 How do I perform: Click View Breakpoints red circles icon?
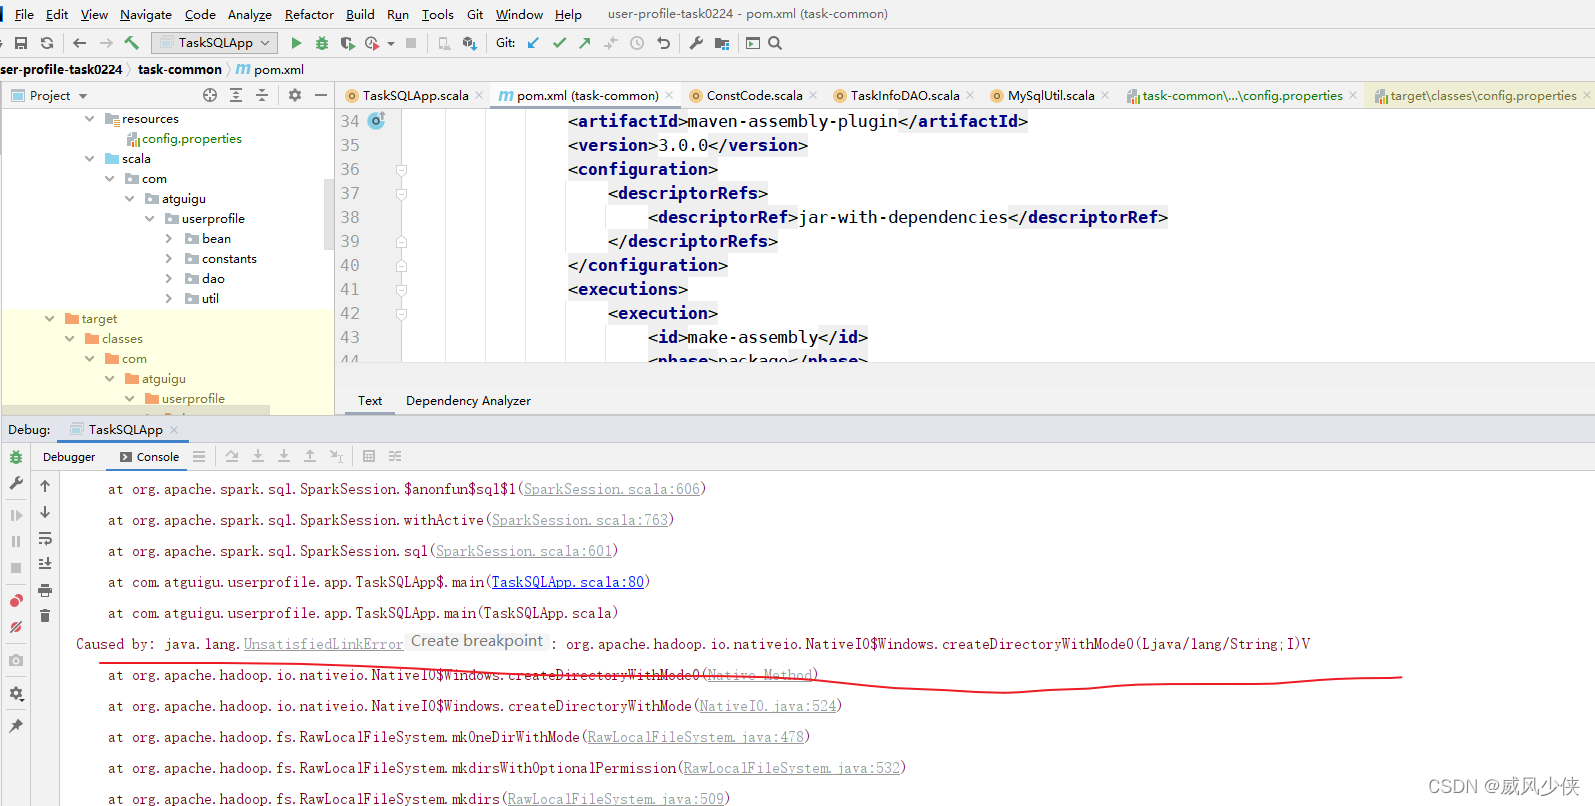pyautogui.click(x=16, y=601)
